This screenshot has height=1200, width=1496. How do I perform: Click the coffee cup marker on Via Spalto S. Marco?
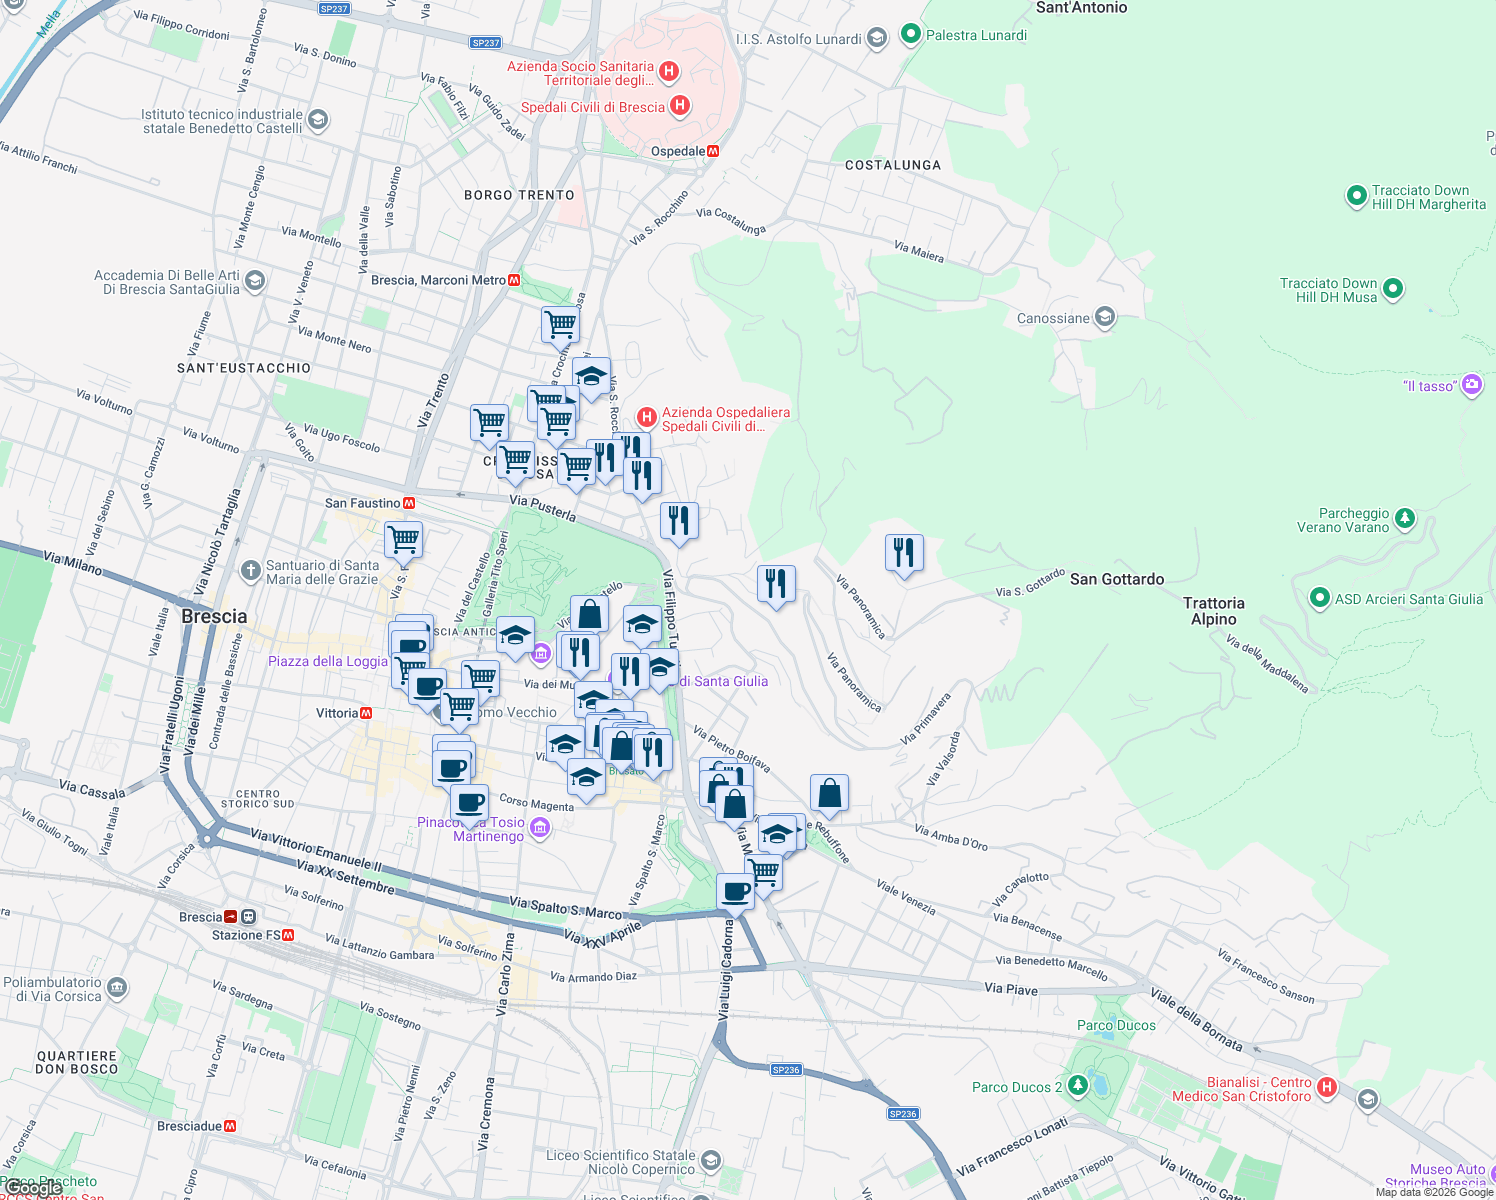pos(735,889)
